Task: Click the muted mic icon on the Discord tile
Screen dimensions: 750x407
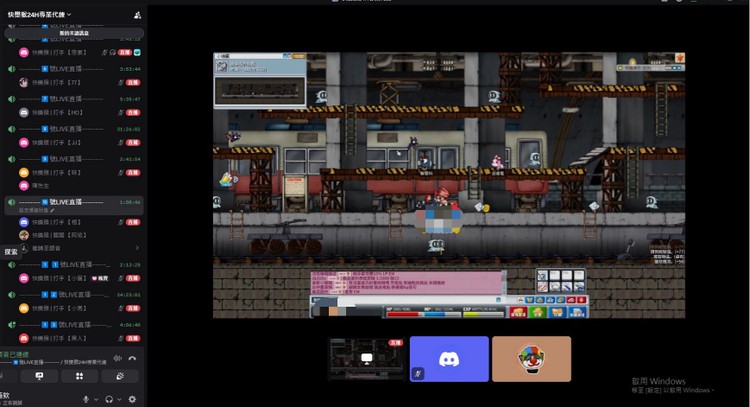Action: [418, 374]
